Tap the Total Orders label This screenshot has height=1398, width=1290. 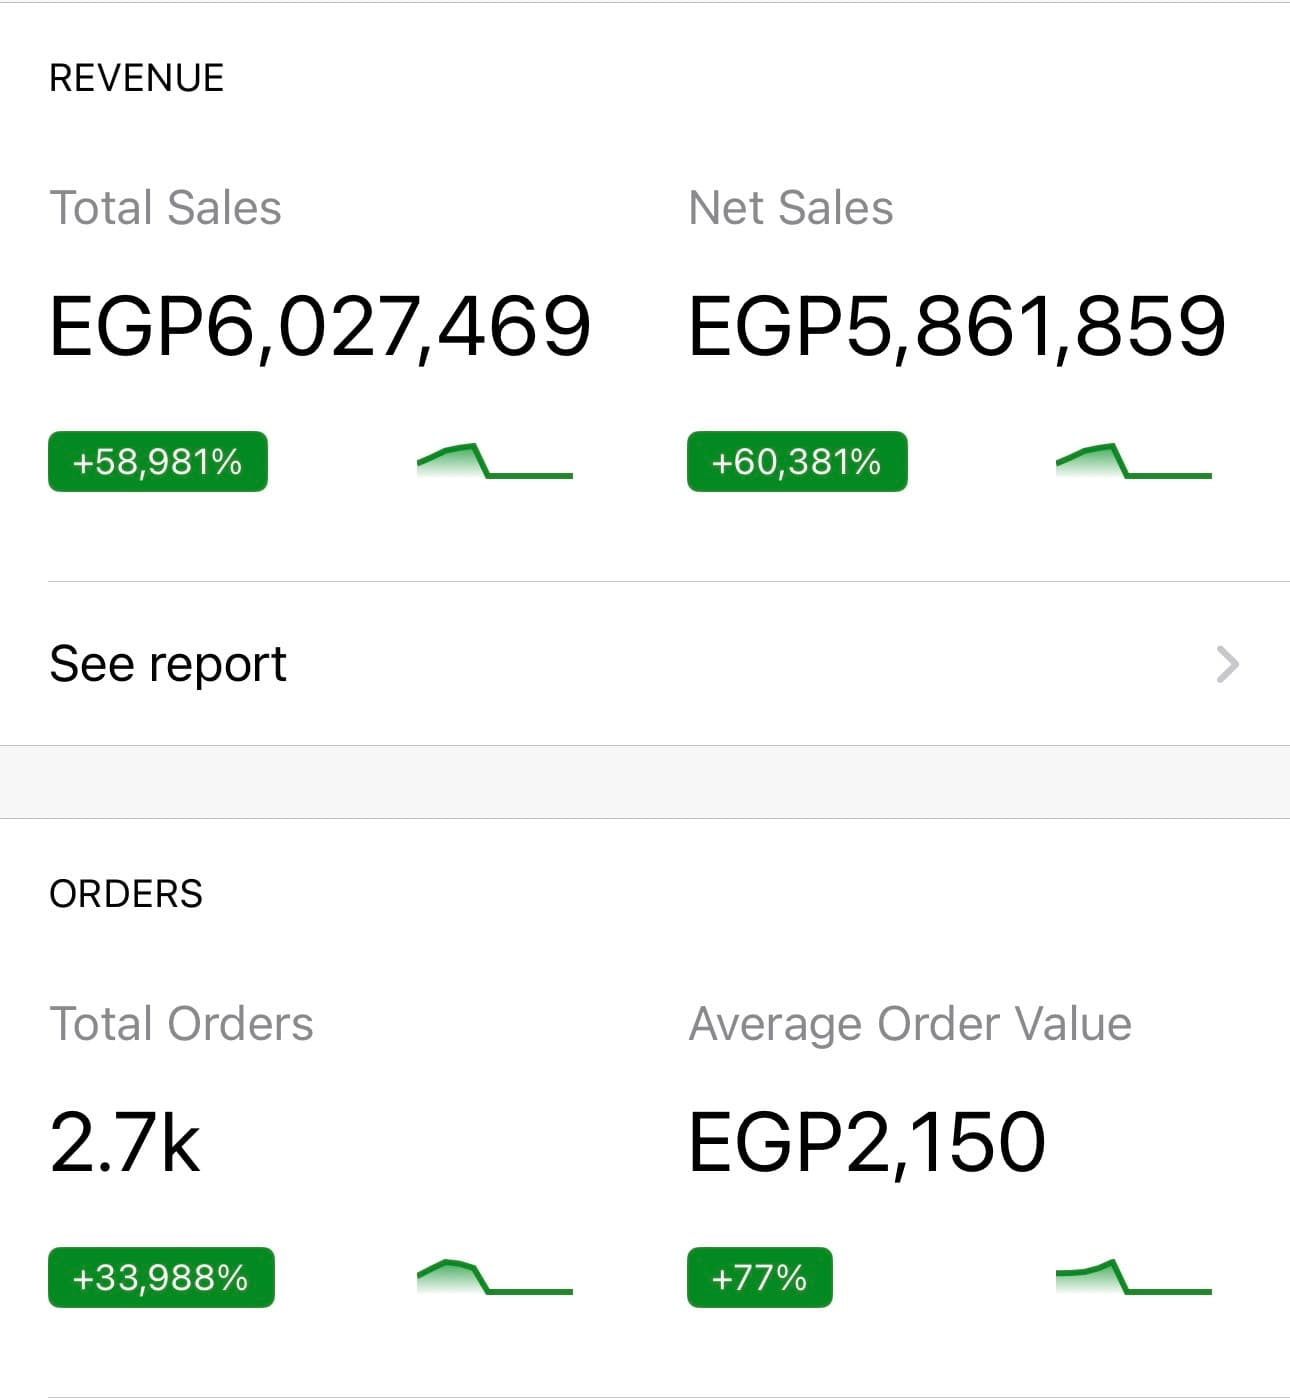[x=182, y=1024]
